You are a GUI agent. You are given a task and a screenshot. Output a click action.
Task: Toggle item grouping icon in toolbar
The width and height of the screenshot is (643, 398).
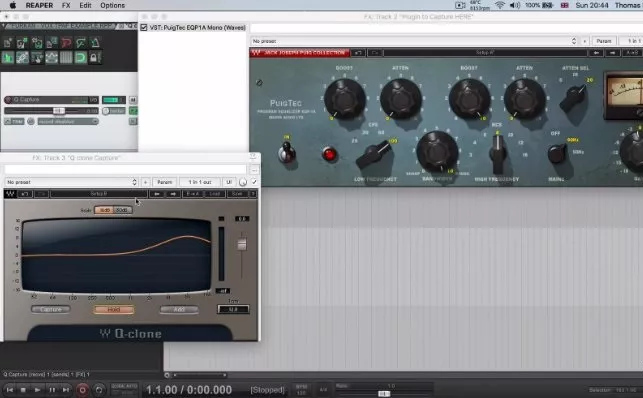pyautogui.click(x=22, y=57)
